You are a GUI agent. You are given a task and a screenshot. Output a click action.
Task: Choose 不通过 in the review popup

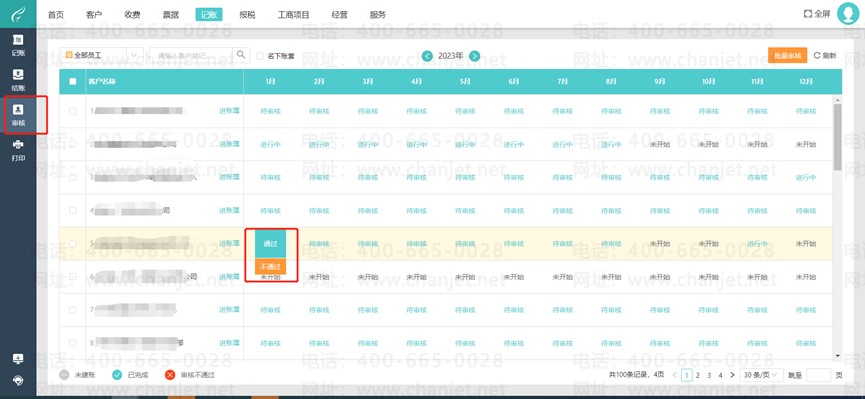point(270,266)
